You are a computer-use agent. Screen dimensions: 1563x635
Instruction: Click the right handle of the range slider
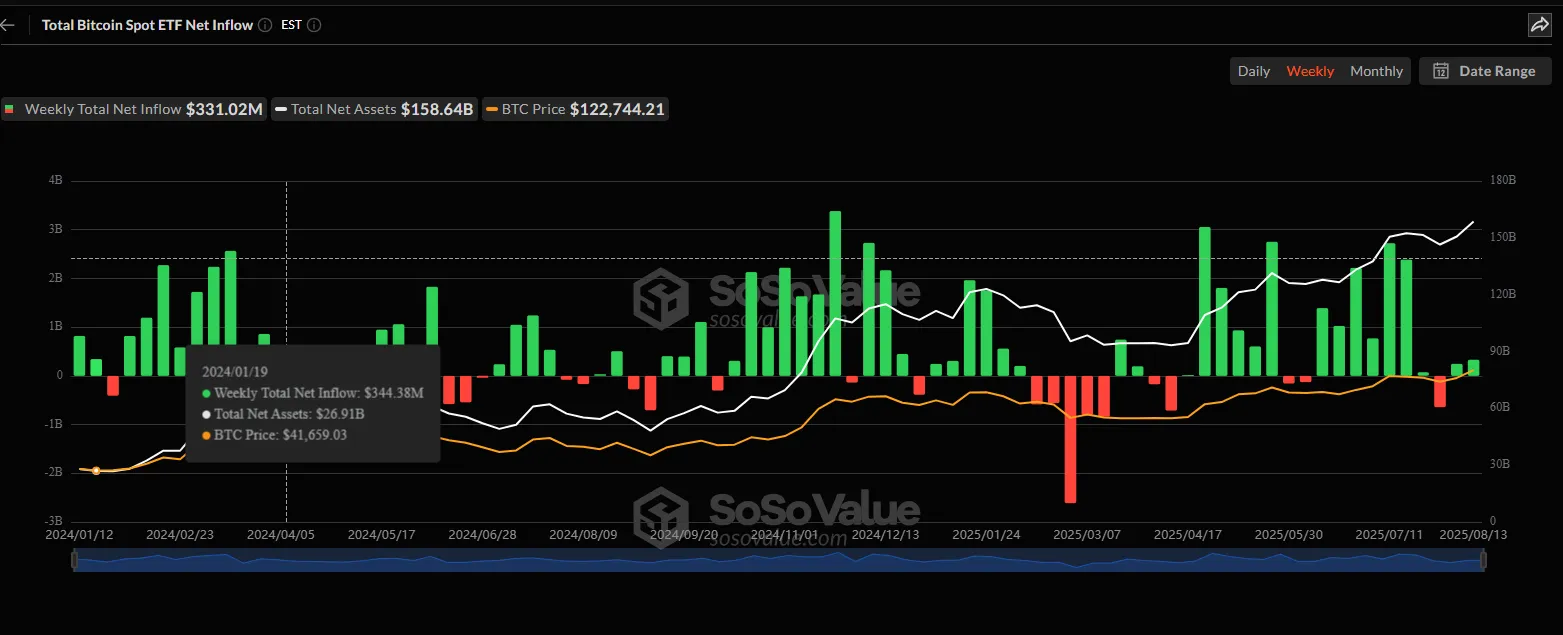[x=1483, y=561]
